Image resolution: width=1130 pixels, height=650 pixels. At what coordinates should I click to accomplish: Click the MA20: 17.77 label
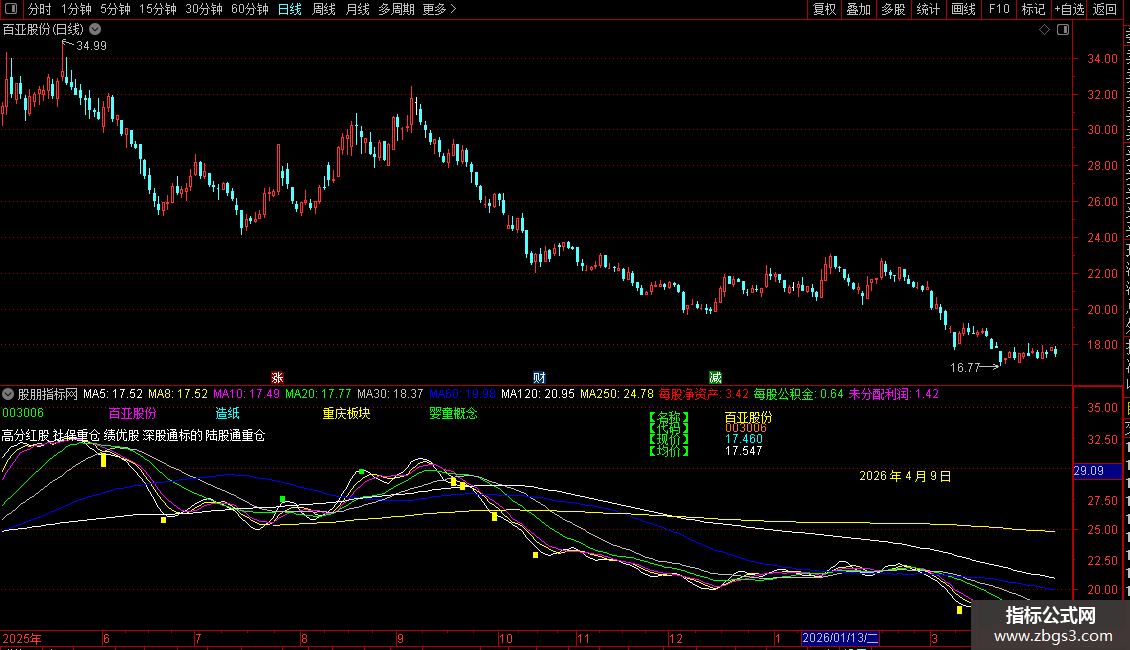[318, 394]
